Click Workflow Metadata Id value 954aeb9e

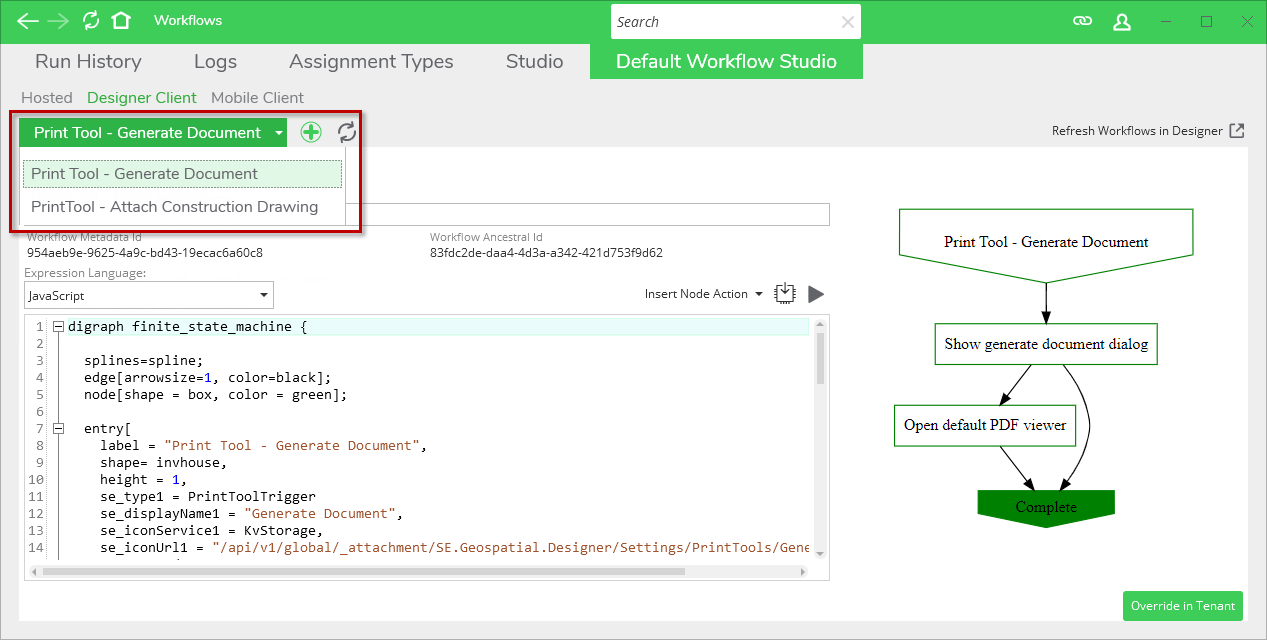(x=145, y=253)
